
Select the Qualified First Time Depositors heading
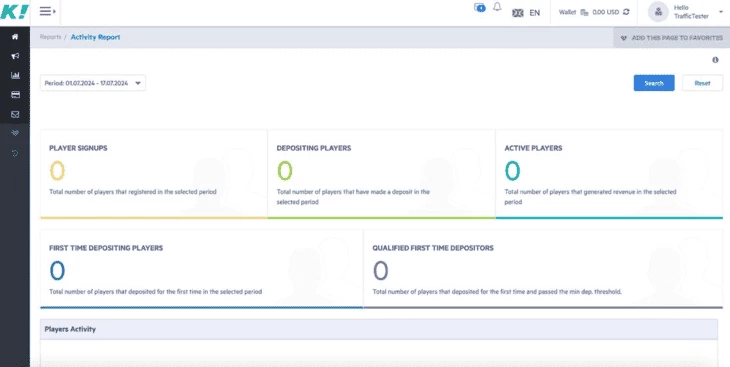(x=433, y=248)
